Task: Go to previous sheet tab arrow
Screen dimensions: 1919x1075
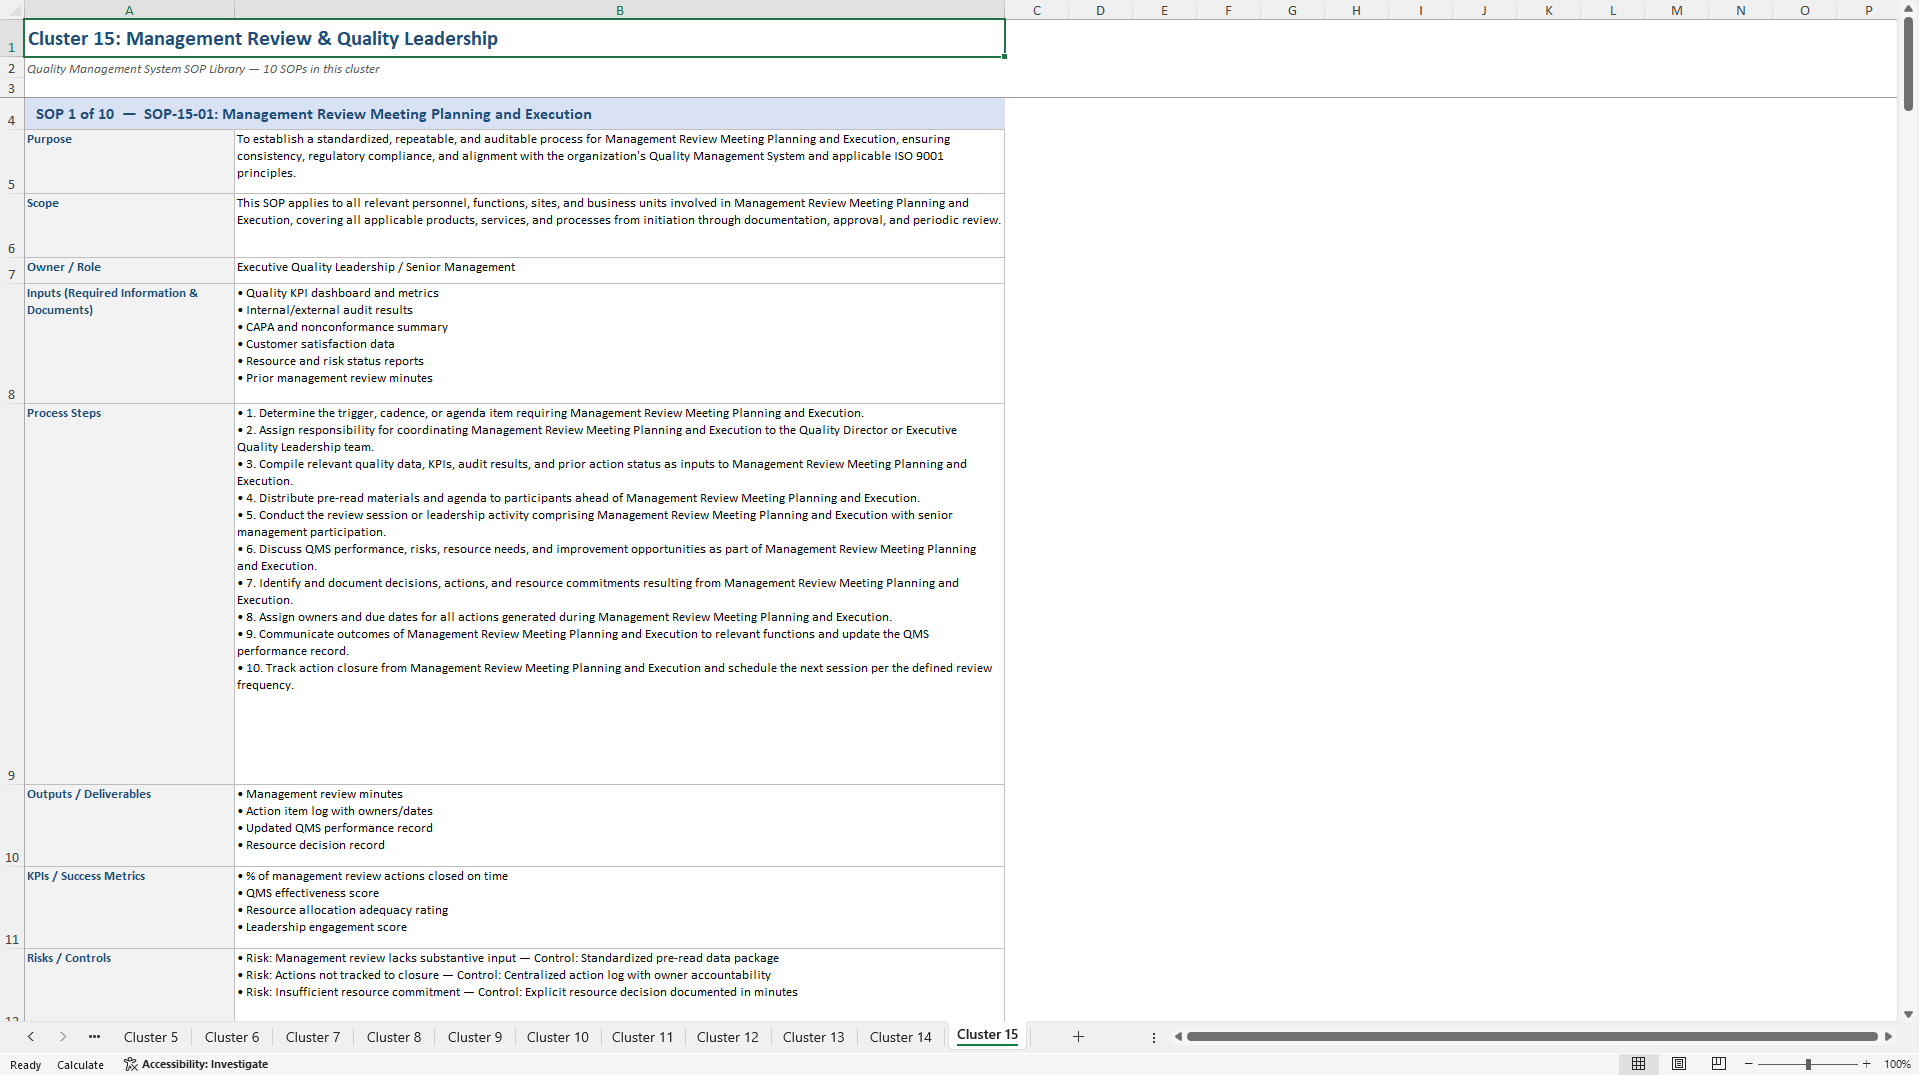Action: click(31, 1037)
